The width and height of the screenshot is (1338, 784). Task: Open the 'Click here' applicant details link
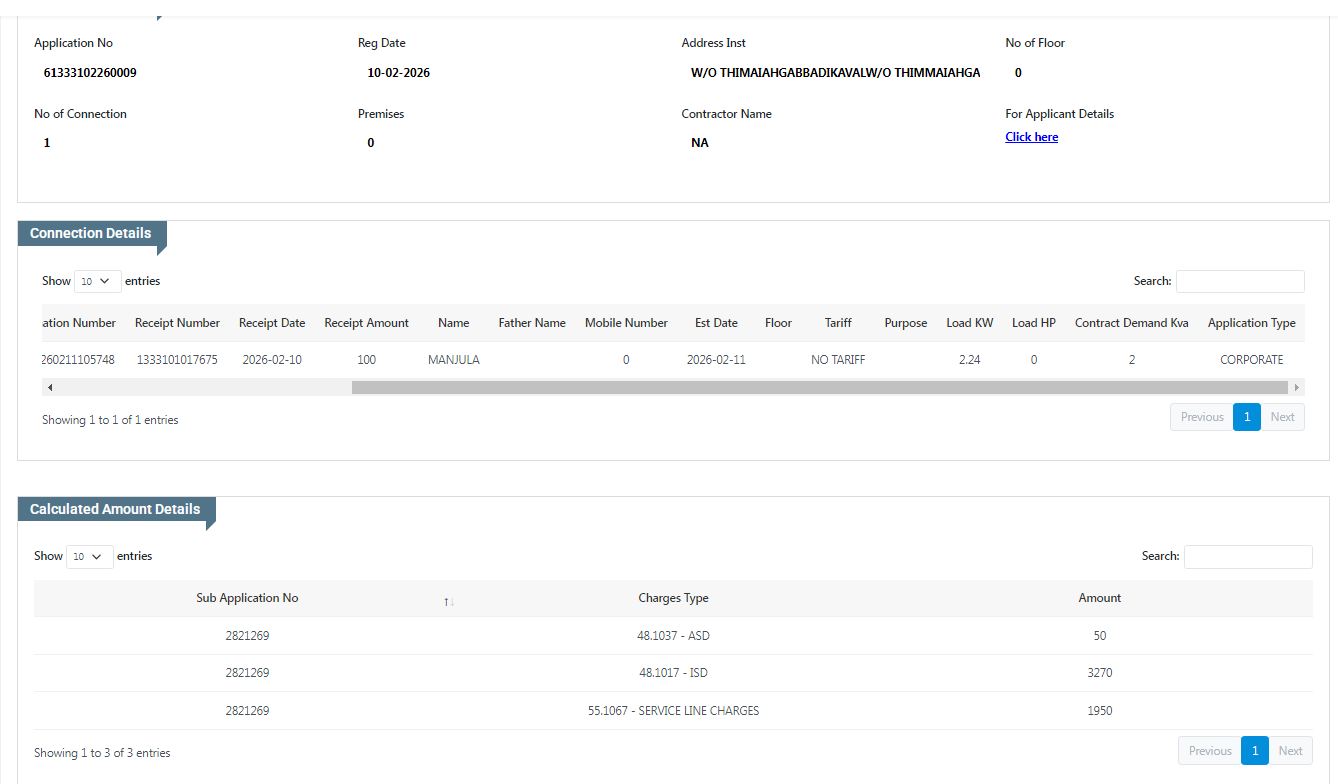pos(1031,137)
